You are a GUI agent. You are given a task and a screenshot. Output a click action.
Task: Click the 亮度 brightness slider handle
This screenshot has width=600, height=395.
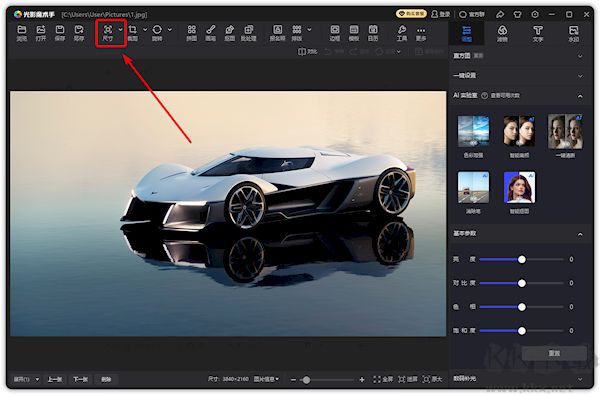click(x=522, y=260)
